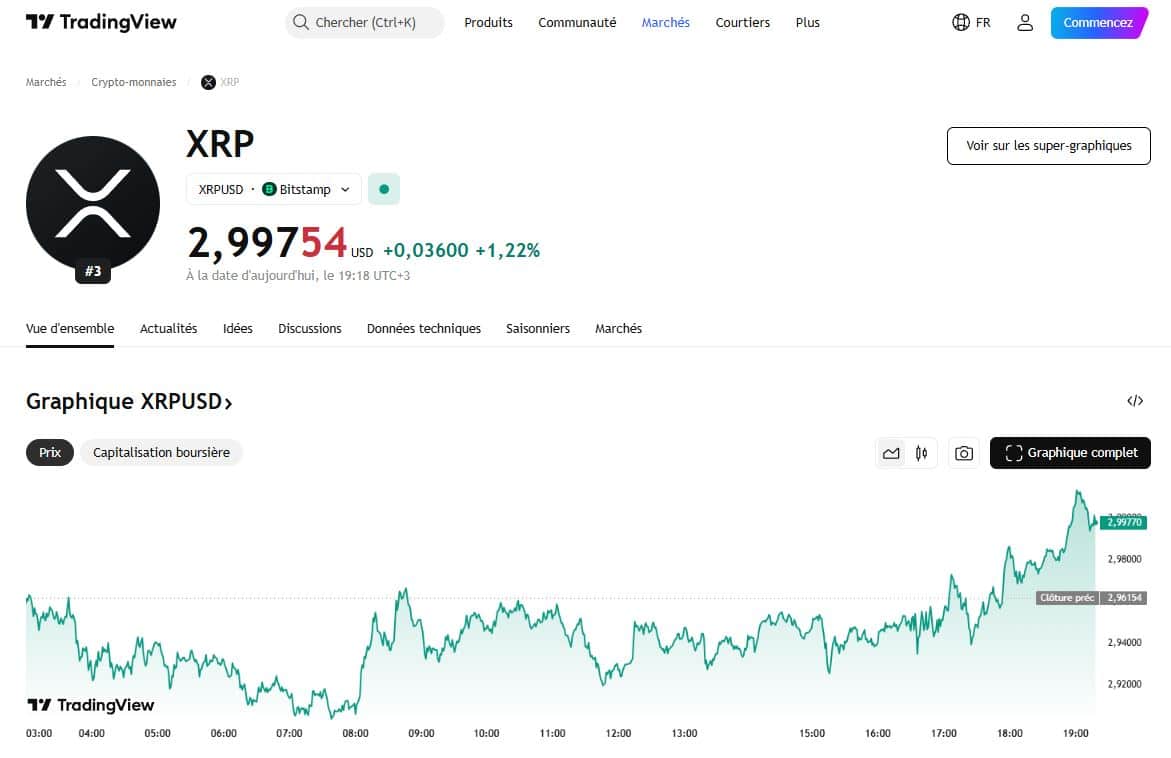
Task: Click the green market status dot
Action: (384, 189)
